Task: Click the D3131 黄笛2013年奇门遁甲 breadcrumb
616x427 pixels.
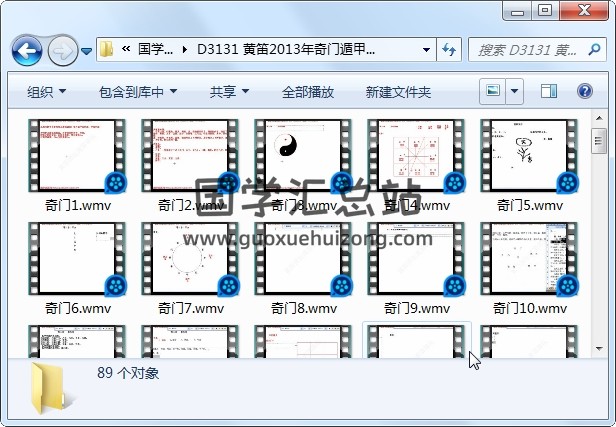Action: [286, 49]
